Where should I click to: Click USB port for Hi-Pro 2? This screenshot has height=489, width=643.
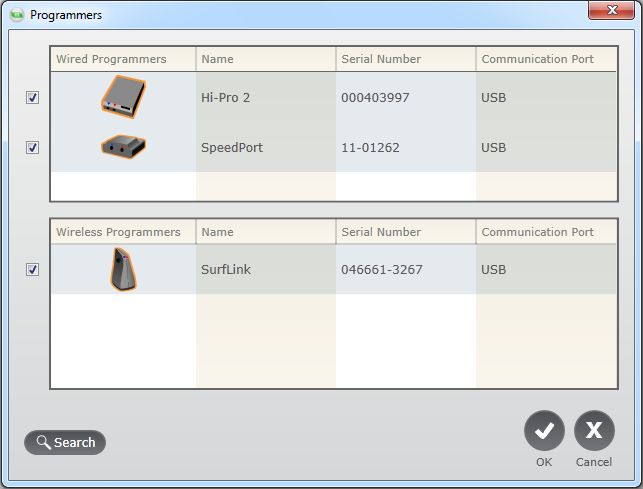(x=494, y=98)
